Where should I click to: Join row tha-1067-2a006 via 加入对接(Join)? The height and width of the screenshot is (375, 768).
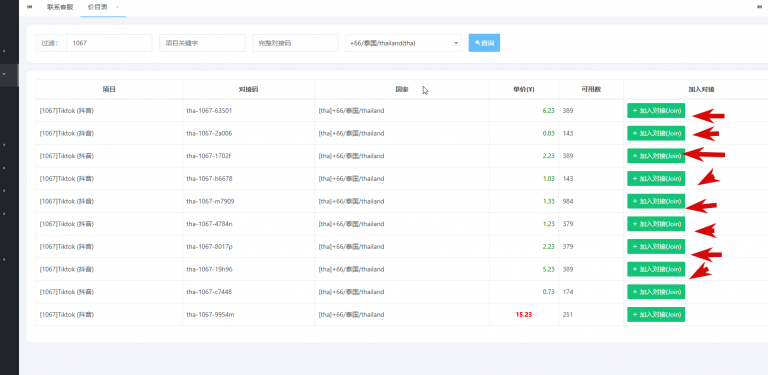(x=656, y=133)
